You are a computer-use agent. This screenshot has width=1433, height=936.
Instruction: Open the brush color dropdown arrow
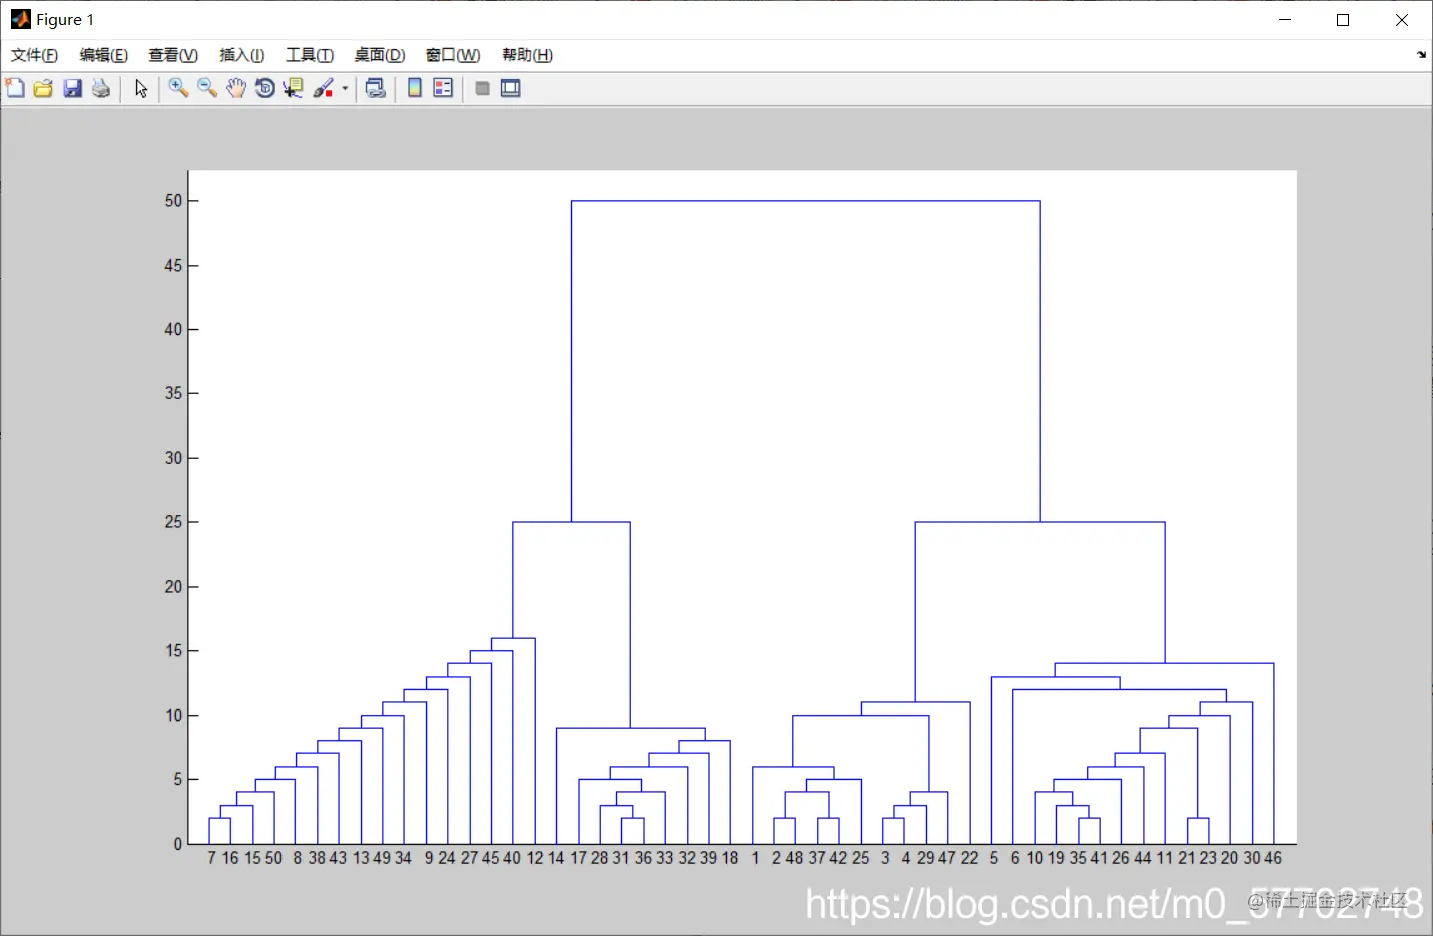click(345, 88)
